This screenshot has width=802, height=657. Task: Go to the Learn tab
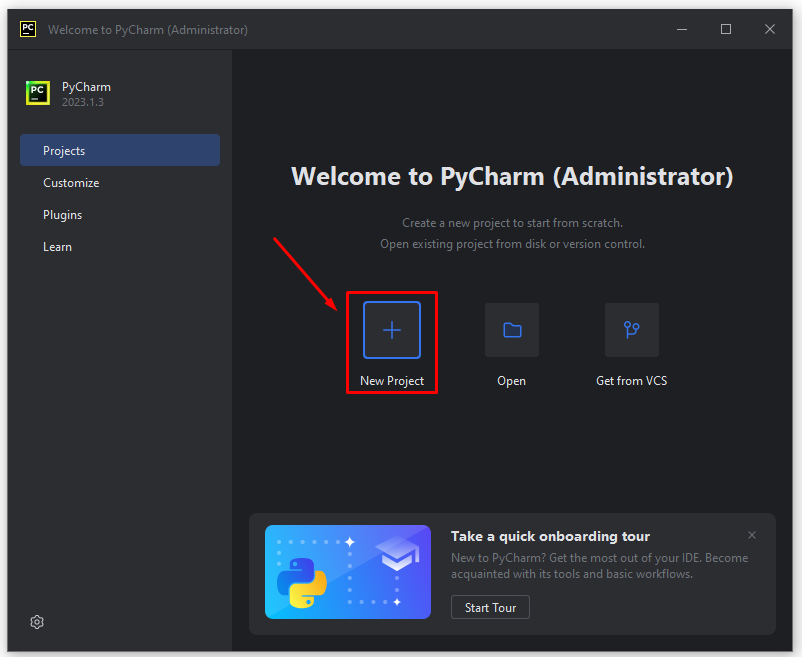pyautogui.click(x=120, y=247)
